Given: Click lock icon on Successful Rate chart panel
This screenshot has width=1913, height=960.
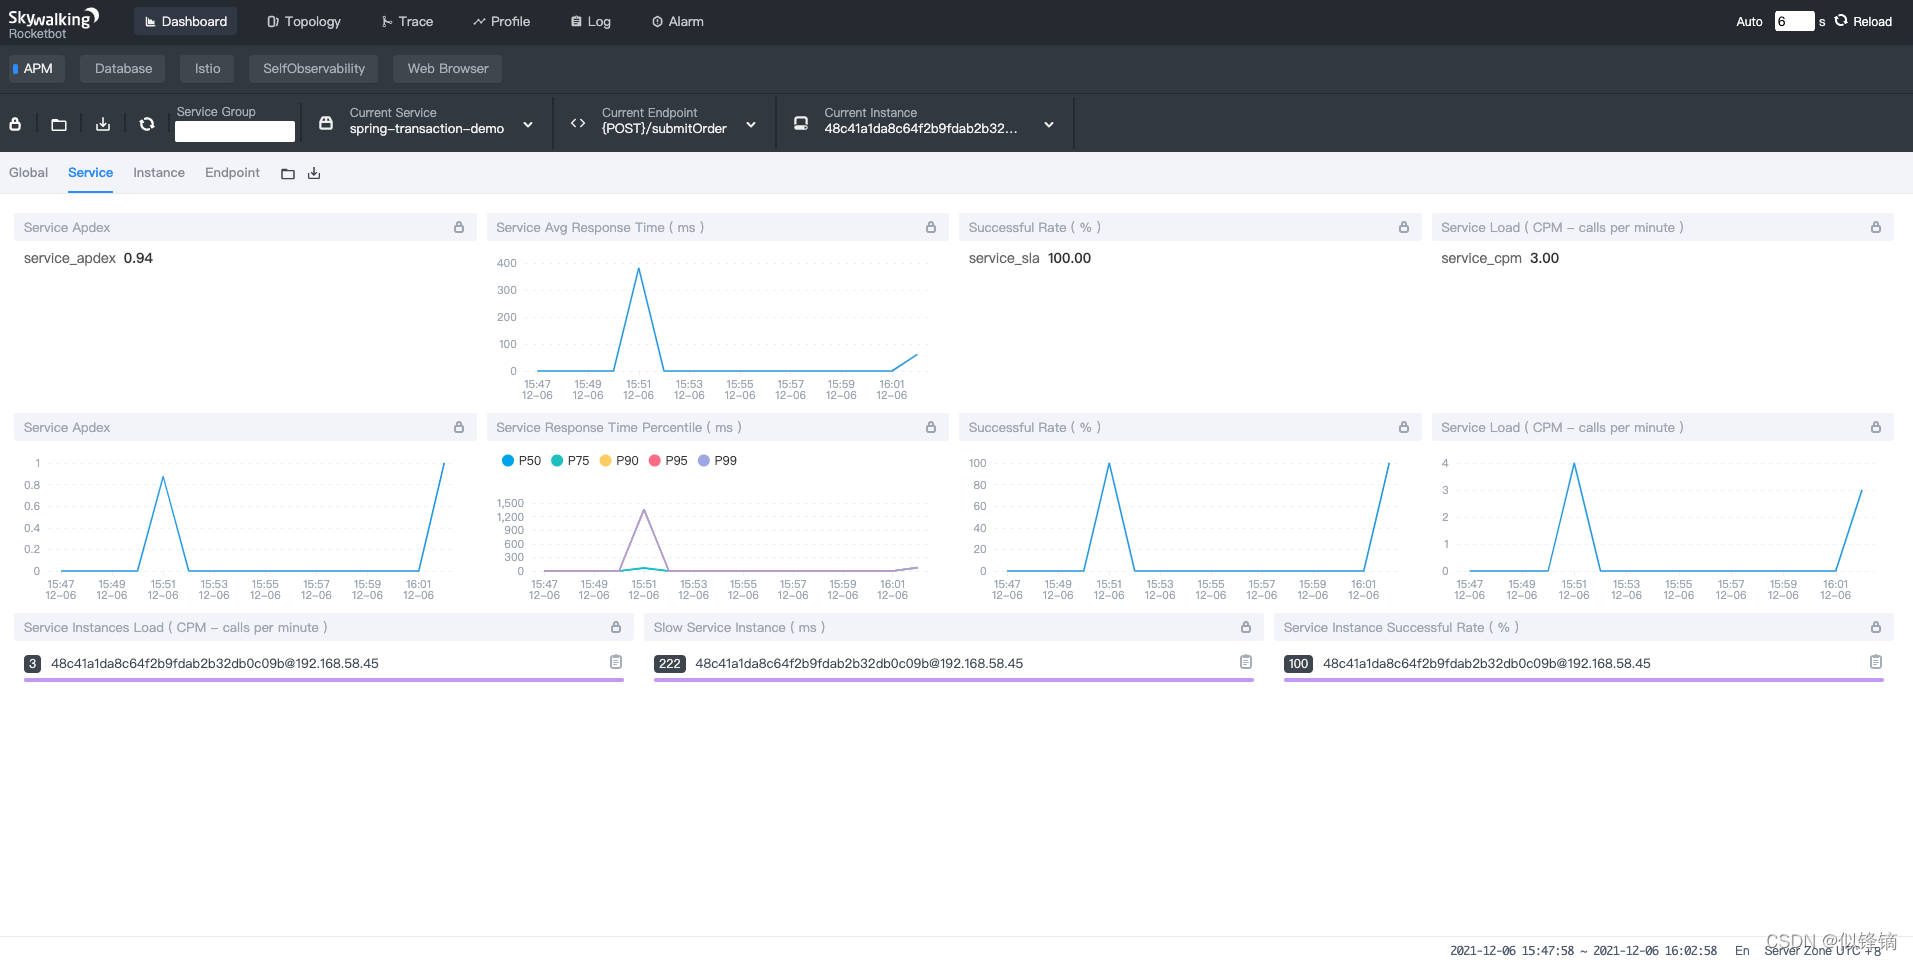Looking at the screenshot, I should [x=1404, y=427].
